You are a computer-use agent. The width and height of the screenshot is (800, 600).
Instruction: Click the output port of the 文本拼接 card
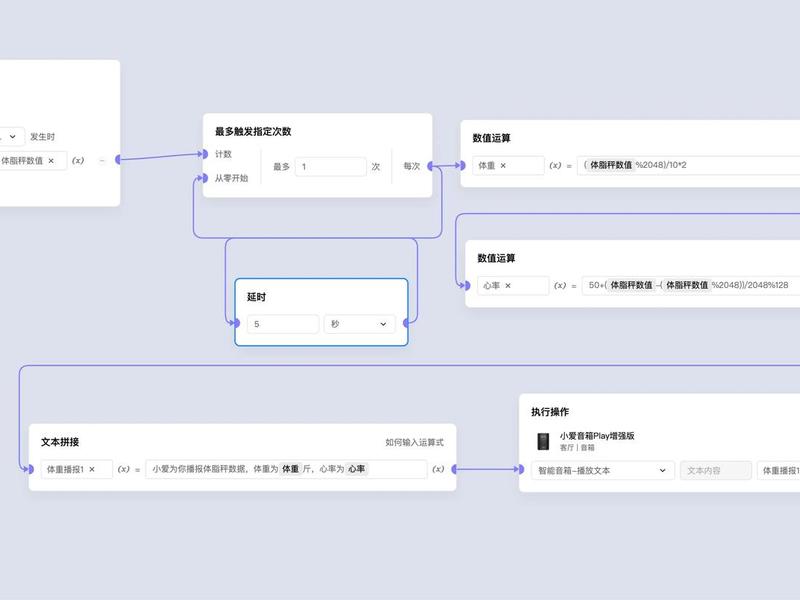(x=455, y=469)
